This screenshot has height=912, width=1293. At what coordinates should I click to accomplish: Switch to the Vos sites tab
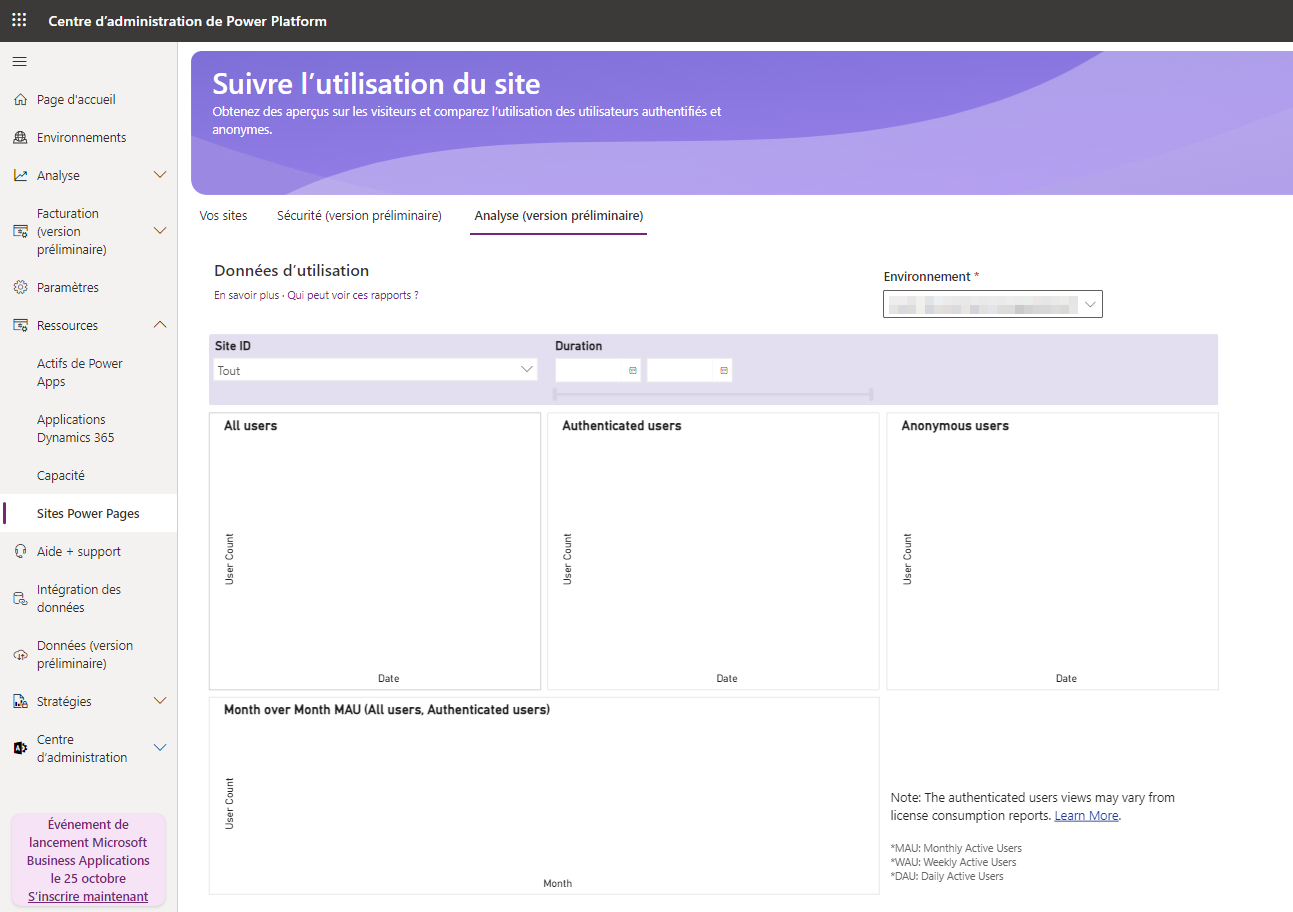pyautogui.click(x=223, y=216)
